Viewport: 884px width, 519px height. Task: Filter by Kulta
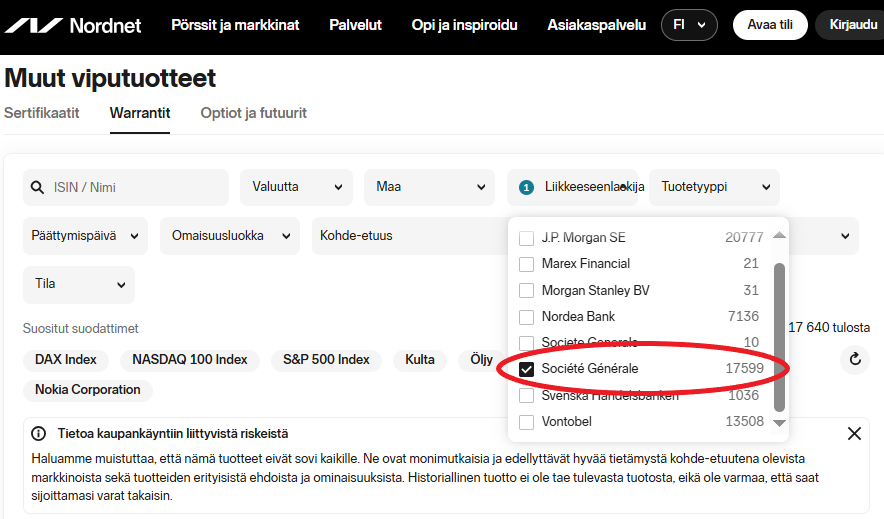(420, 360)
